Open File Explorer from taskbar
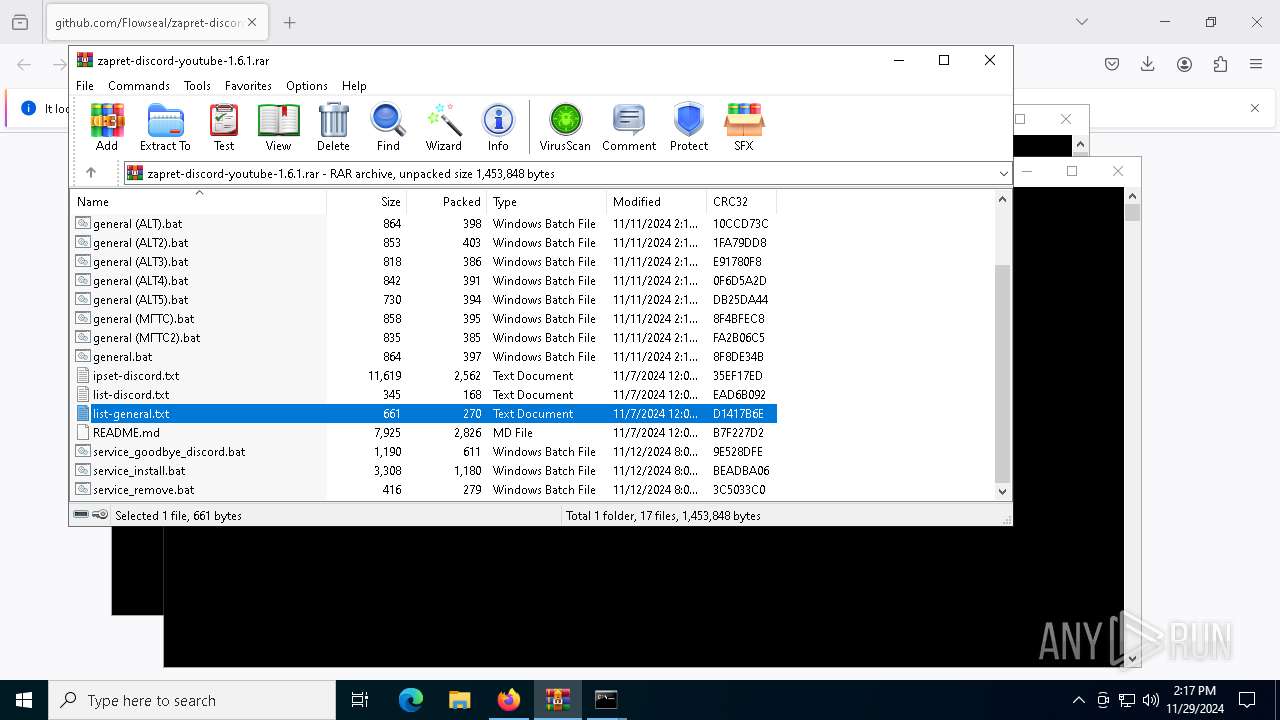 (x=460, y=700)
